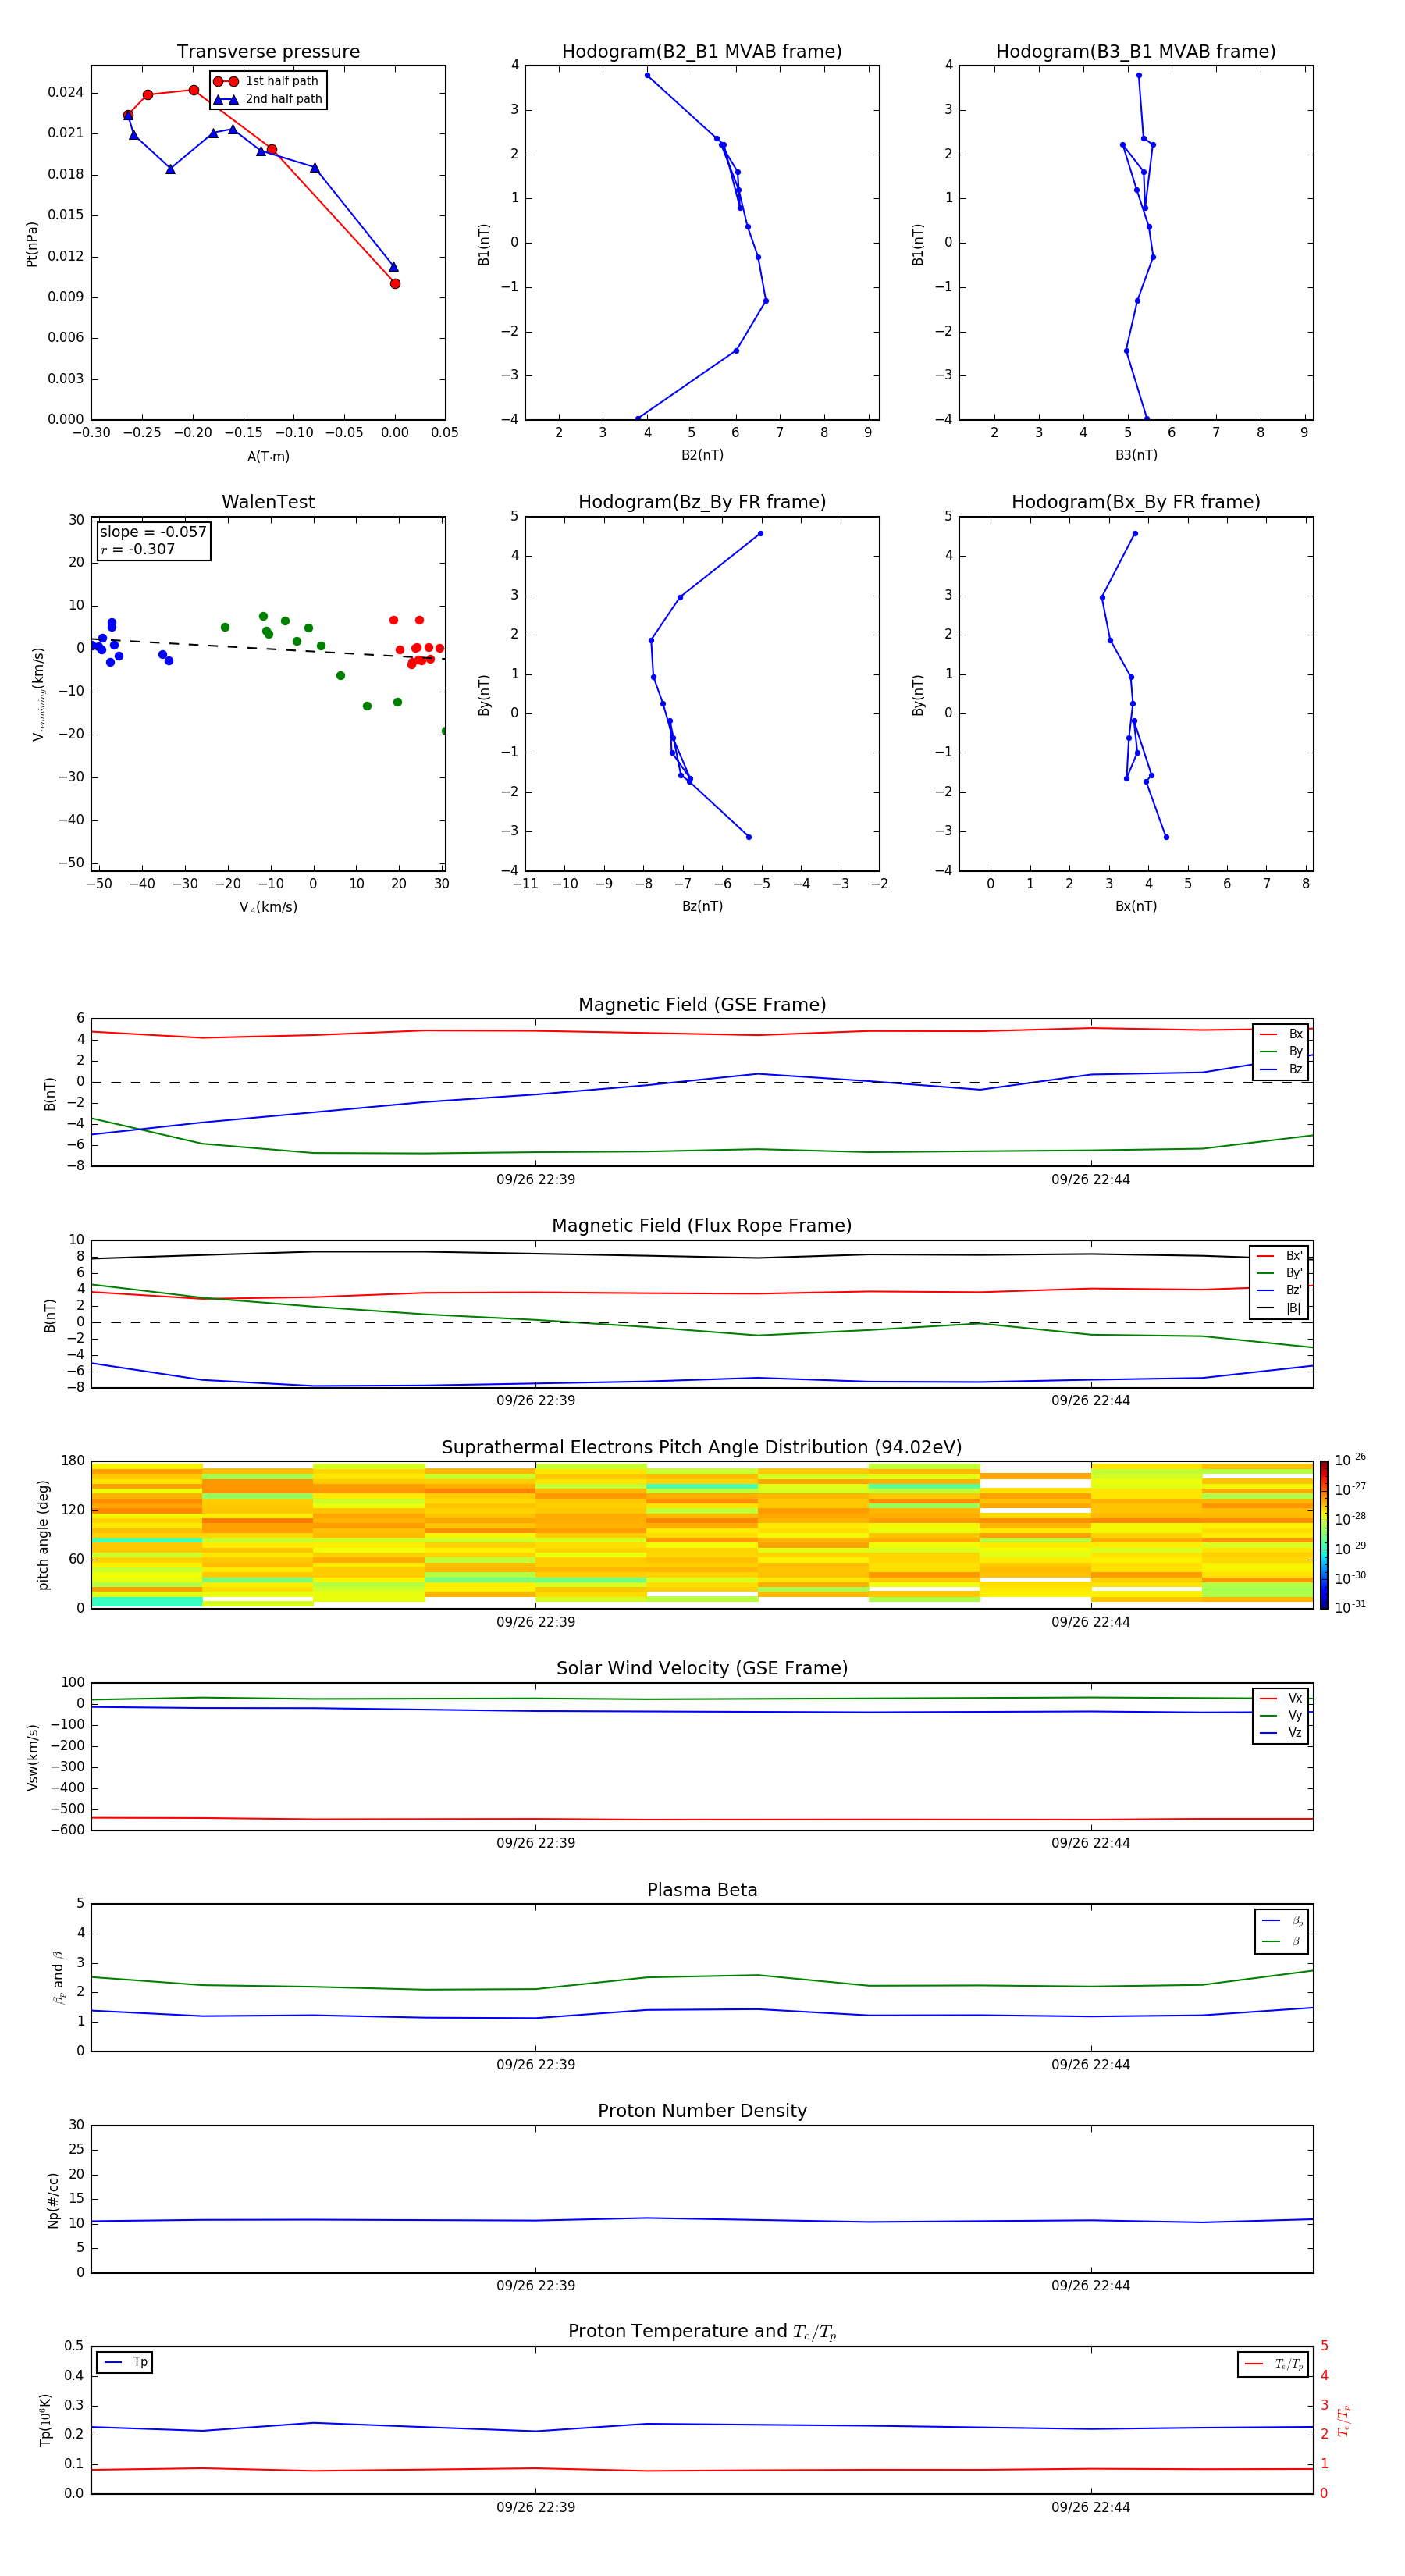Click the pitch angle (deg) y-axis label
This screenshot has width=1405, height=2576.
(x=43, y=1535)
